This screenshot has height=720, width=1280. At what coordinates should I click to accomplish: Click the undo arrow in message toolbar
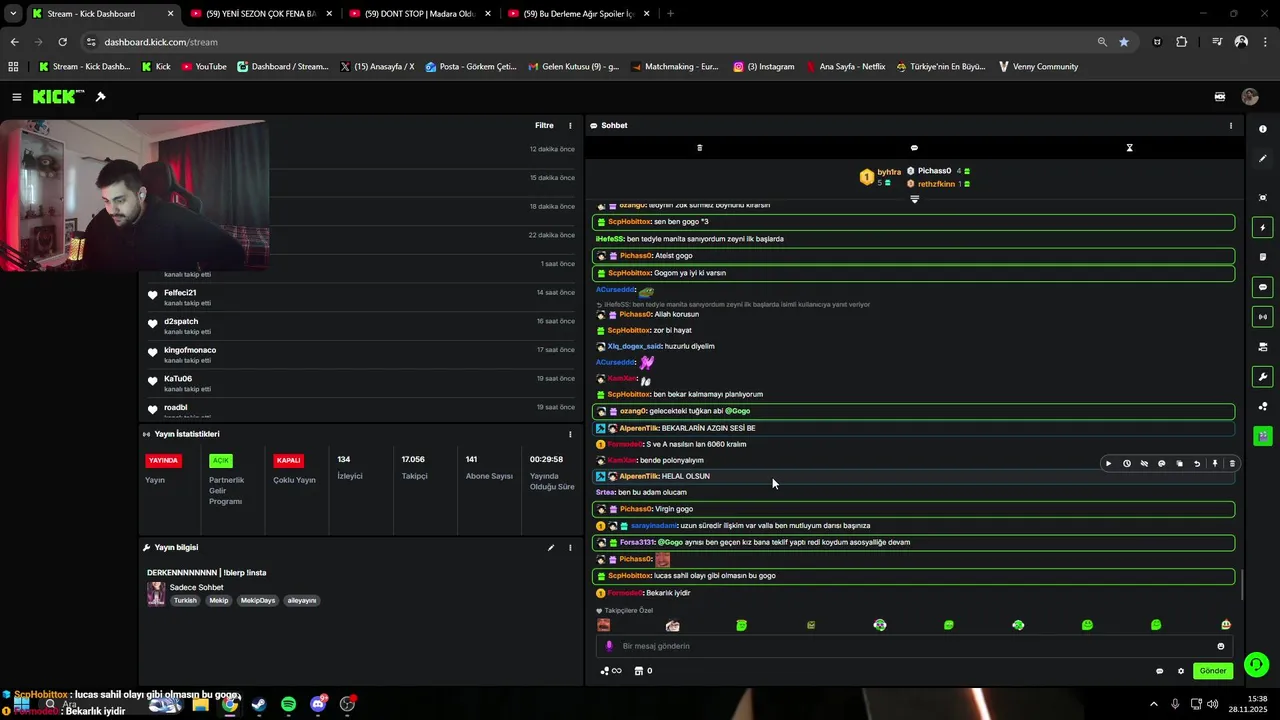(x=1197, y=464)
